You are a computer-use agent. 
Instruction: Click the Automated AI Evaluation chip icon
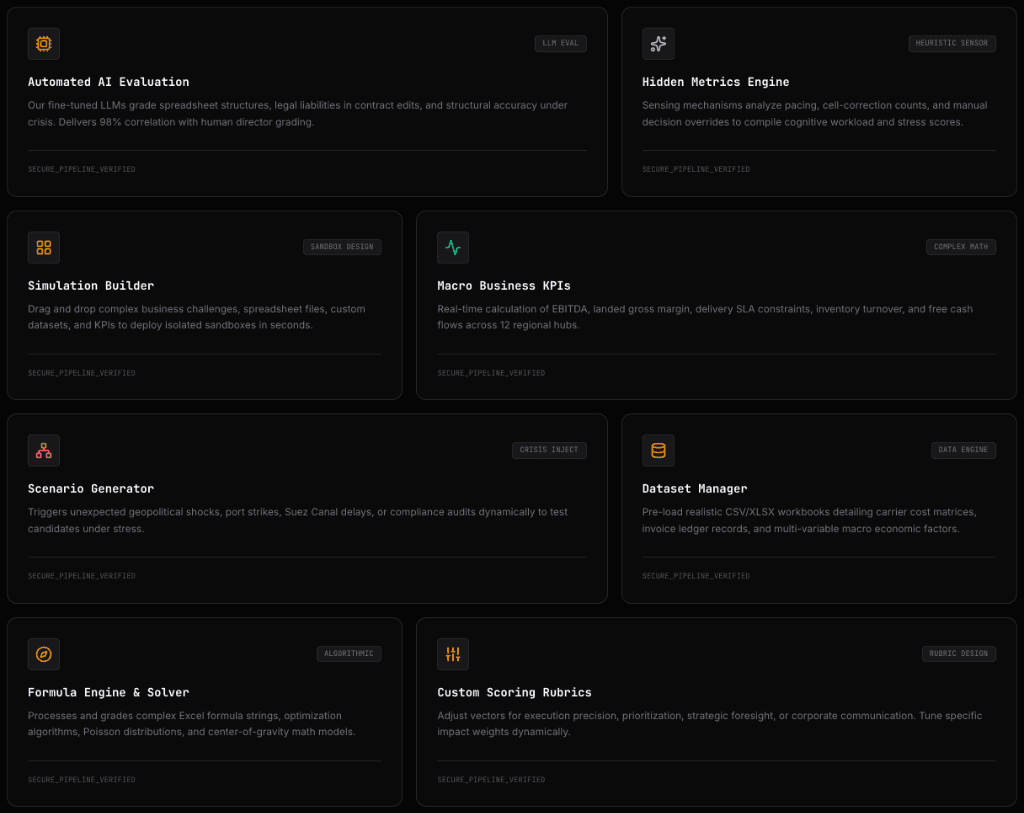[x=44, y=44]
